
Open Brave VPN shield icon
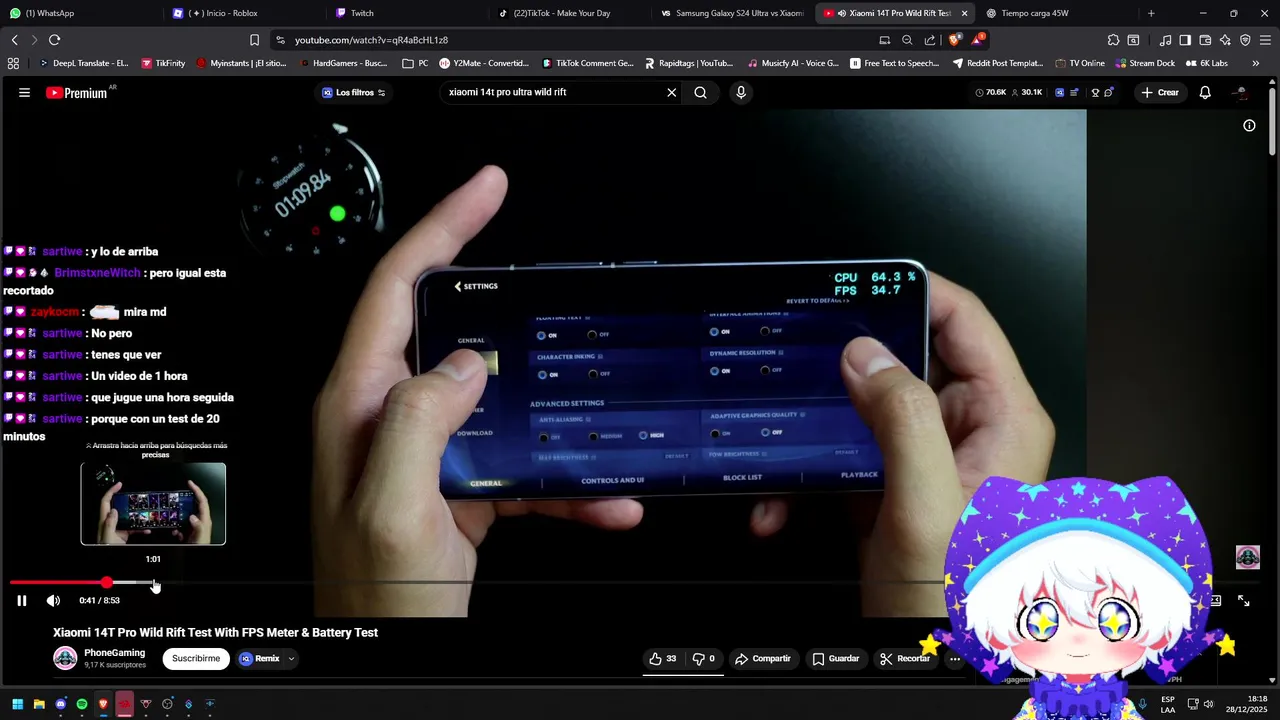[1245, 40]
